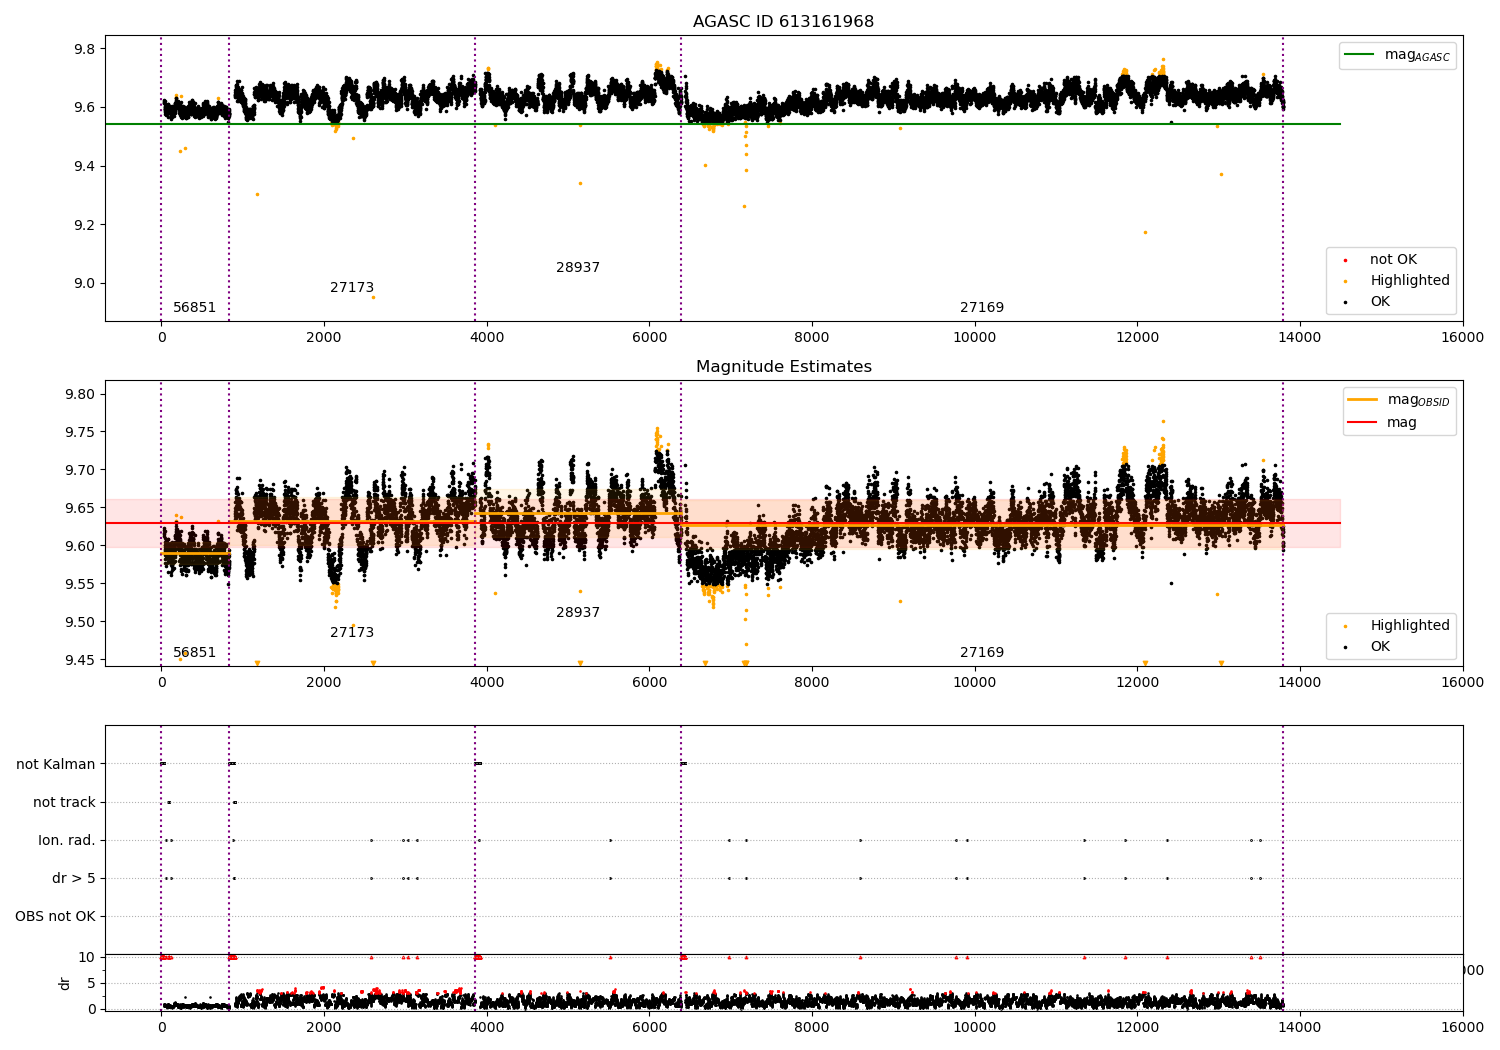Click the 9.0 y-axis tick label

point(85,284)
